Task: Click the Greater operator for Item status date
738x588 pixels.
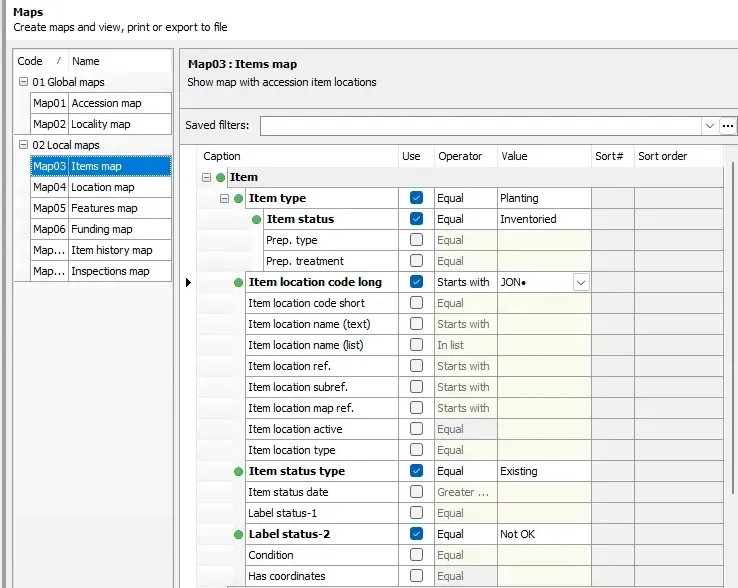Action: tap(465, 492)
